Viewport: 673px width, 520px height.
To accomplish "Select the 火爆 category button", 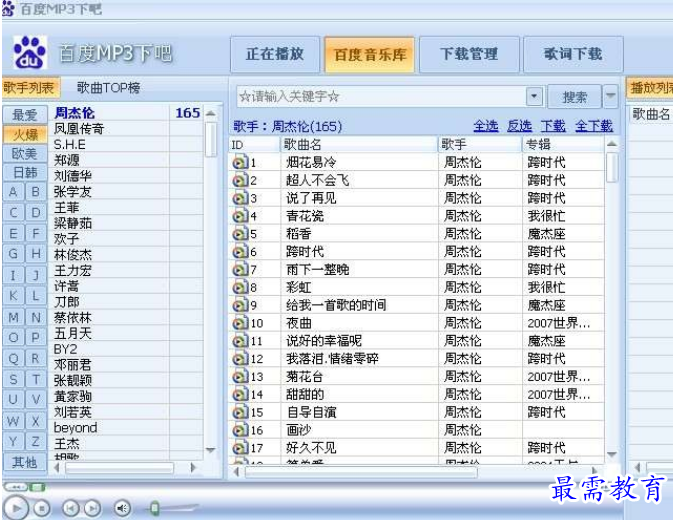I will click(25, 134).
